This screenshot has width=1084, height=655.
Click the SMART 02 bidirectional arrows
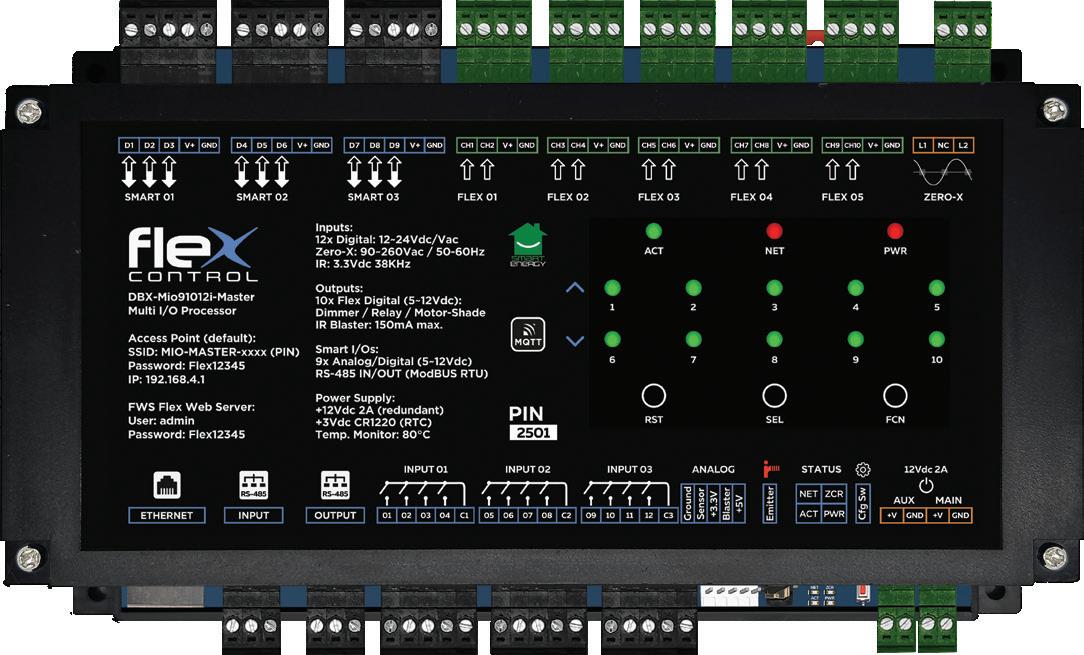coord(261,172)
